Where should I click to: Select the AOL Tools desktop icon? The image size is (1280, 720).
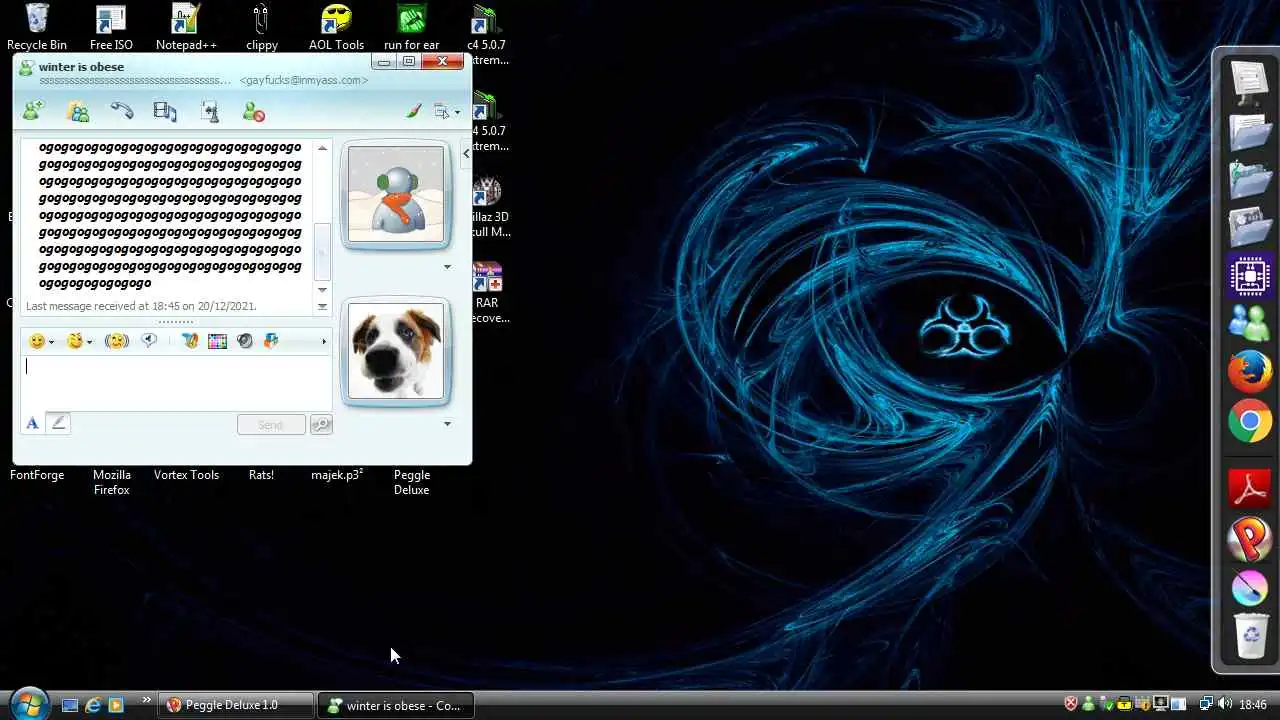(336, 27)
